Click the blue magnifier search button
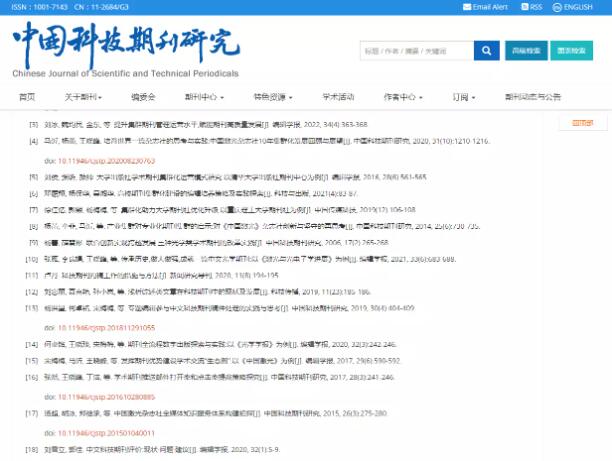 point(487,50)
